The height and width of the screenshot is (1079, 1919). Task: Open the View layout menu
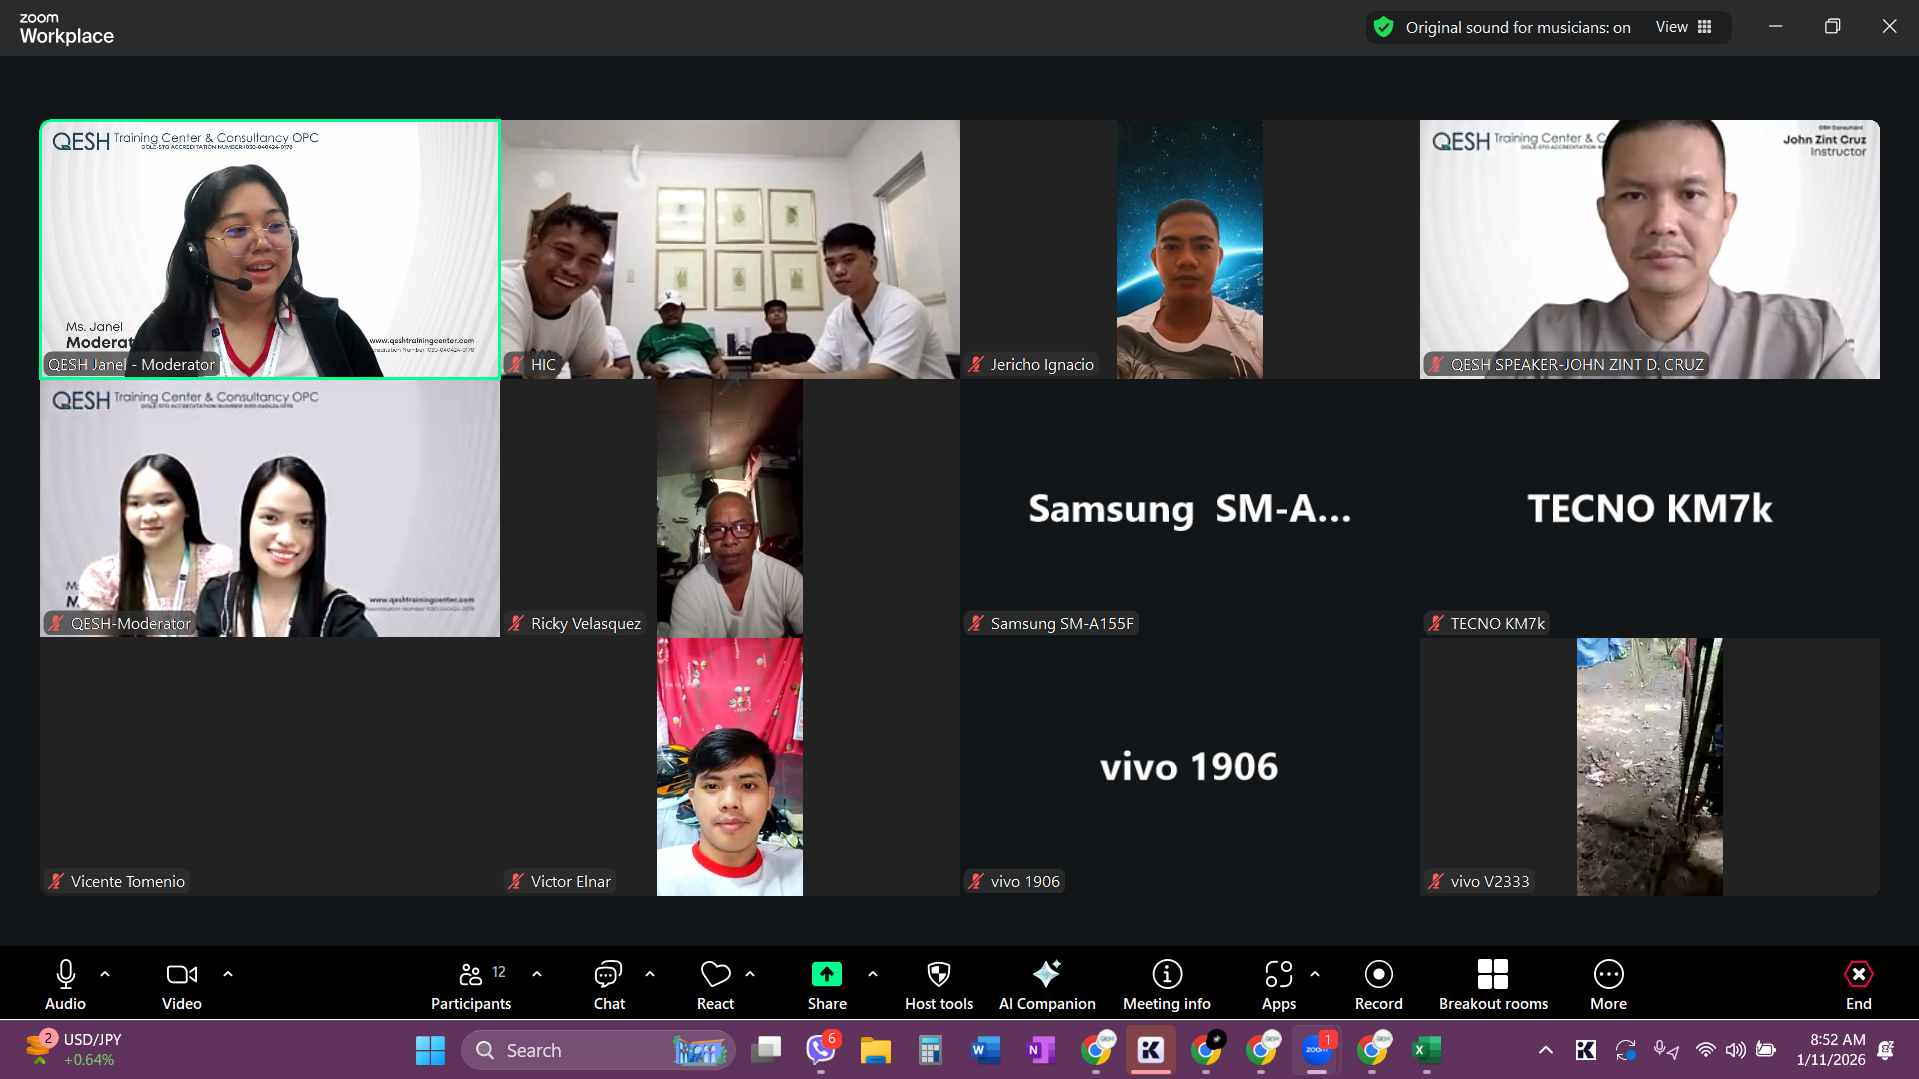[1684, 27]
